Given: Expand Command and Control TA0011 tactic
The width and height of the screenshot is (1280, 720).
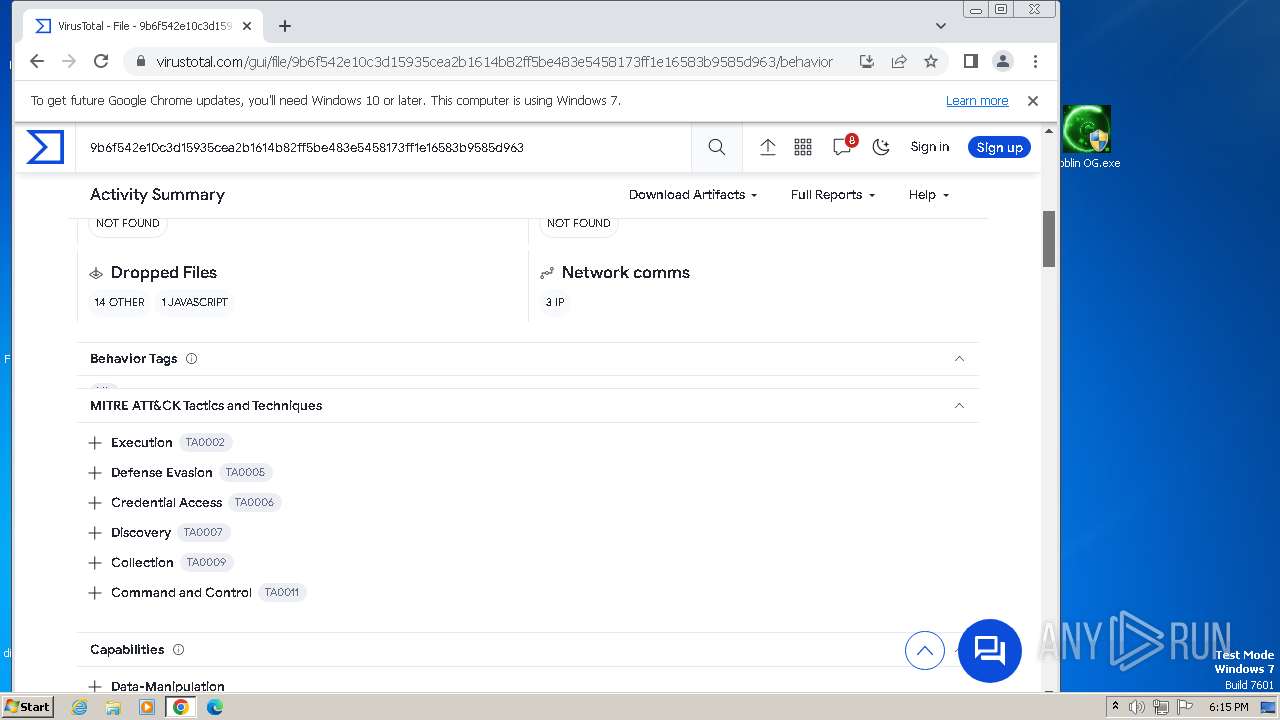Looking at the screenshot, I should click(x=95, y=592).
